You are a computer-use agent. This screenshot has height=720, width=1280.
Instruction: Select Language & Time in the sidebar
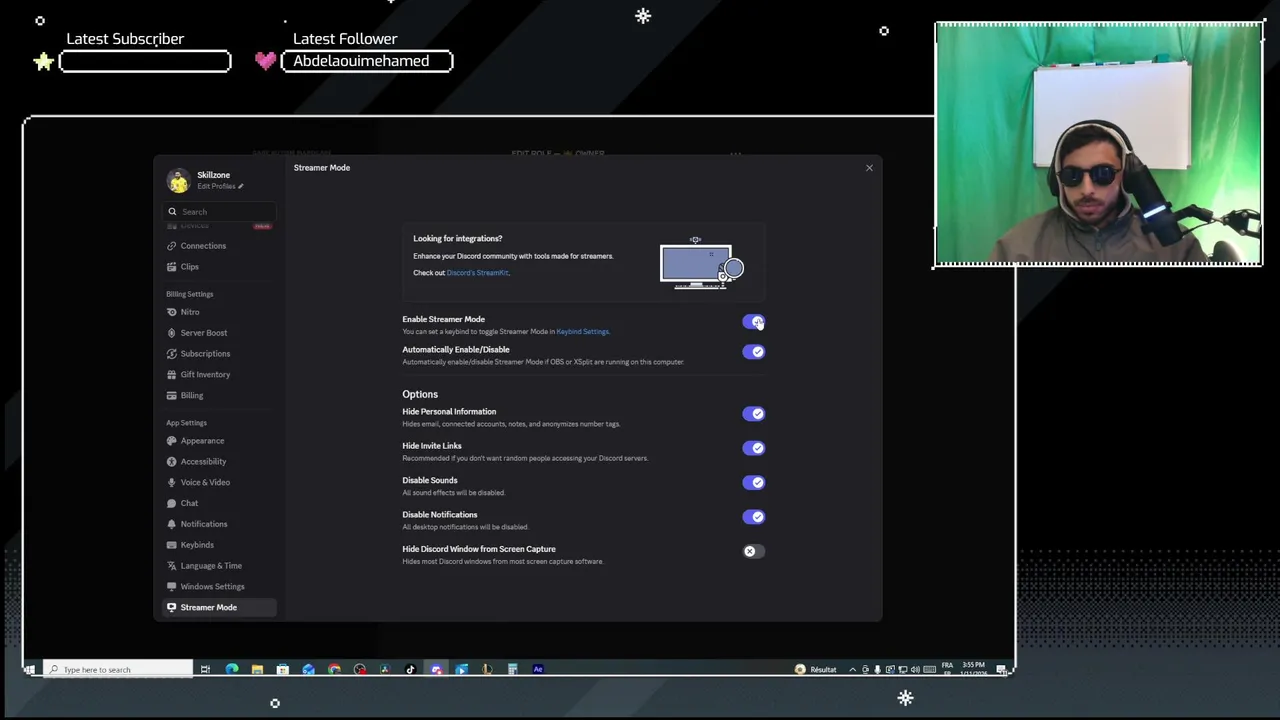point(218,566)
